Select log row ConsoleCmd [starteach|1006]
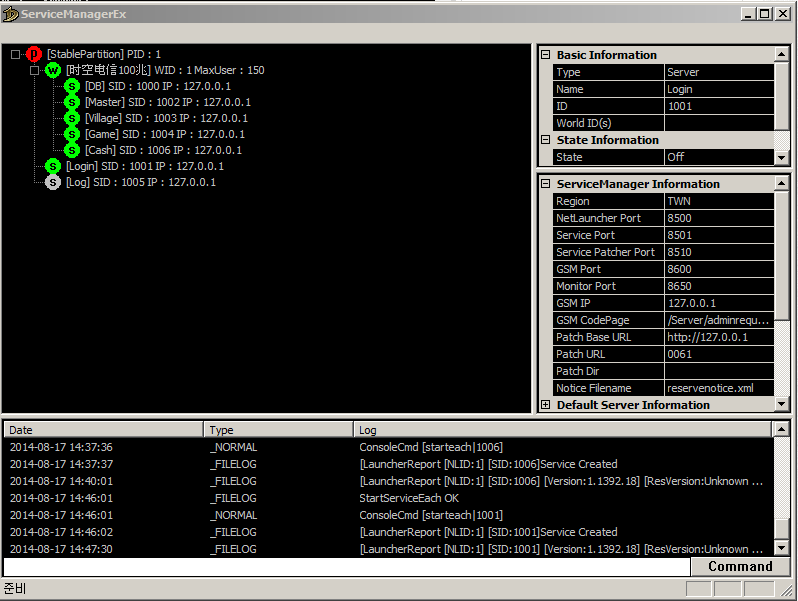 [389, 447]
